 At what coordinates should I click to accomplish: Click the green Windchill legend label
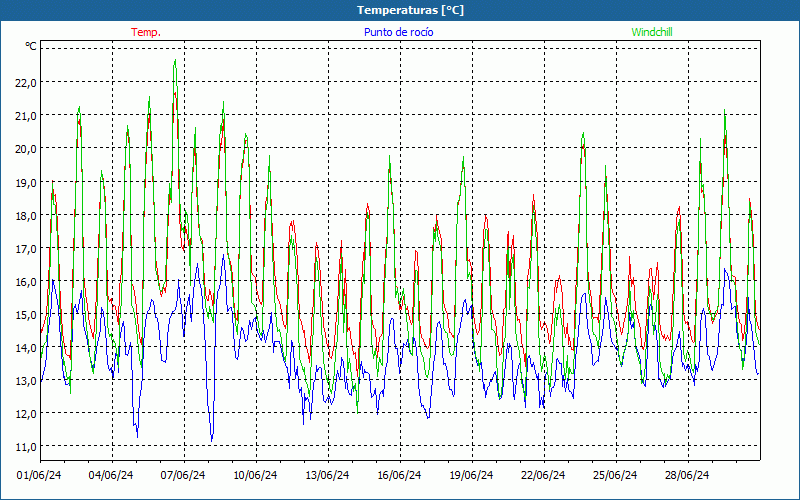[x=652, y=32]
